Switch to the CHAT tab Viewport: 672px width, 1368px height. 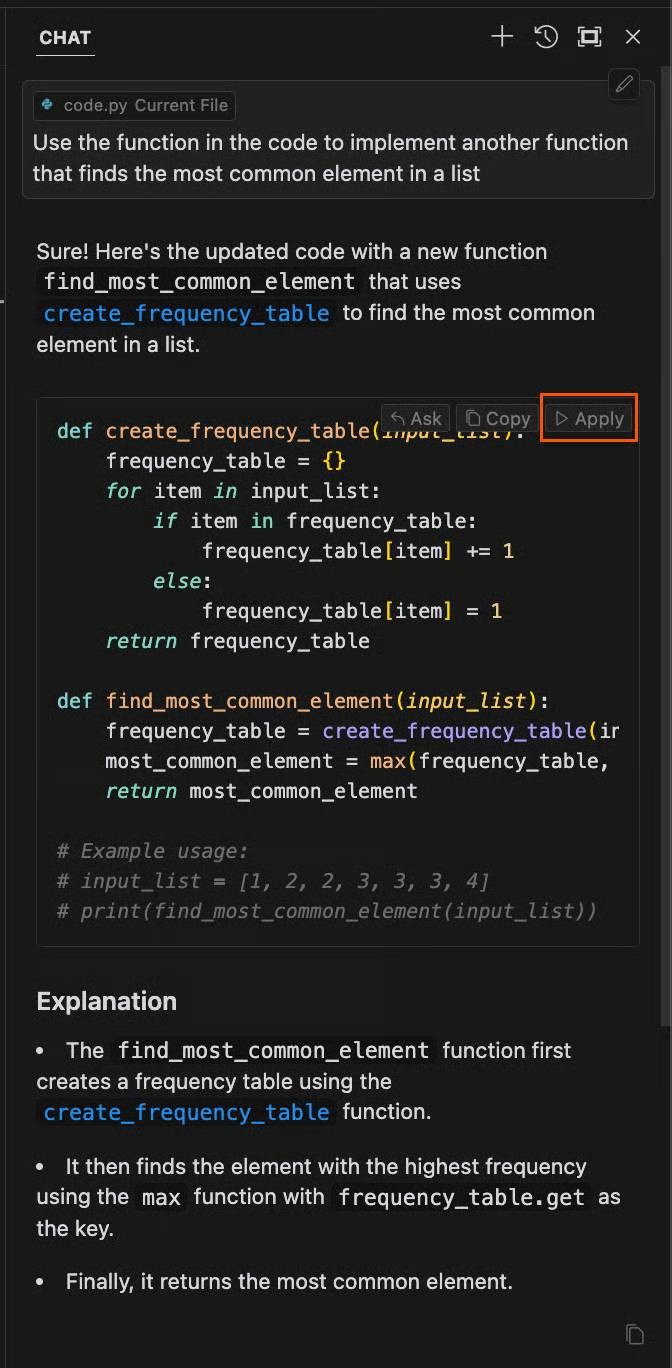[x=64, y=38]
